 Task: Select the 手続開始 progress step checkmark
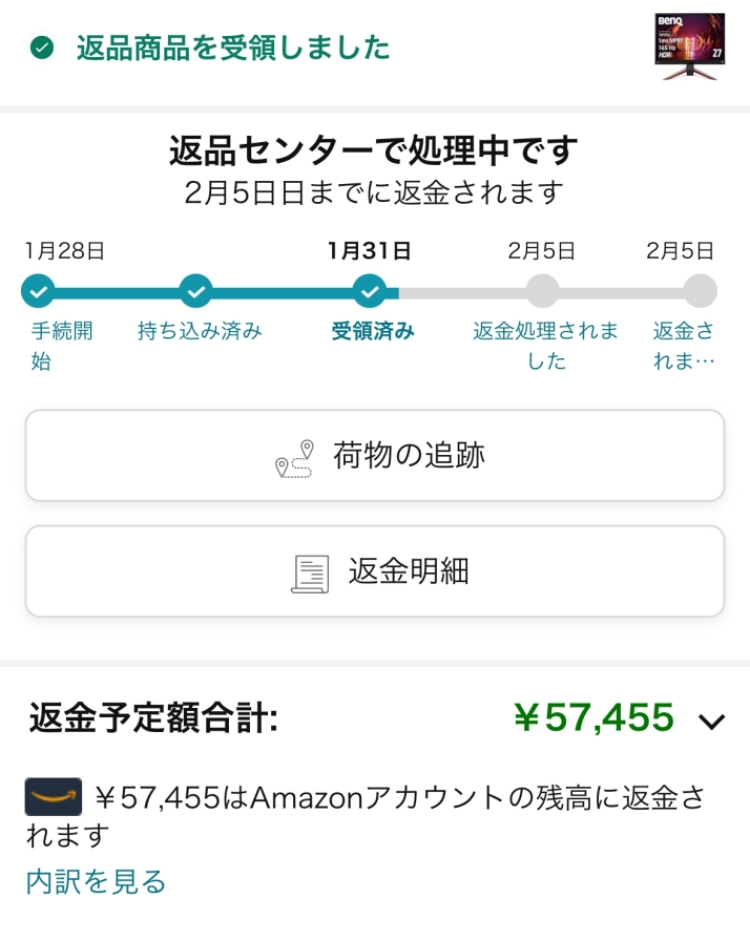point(38,291)
